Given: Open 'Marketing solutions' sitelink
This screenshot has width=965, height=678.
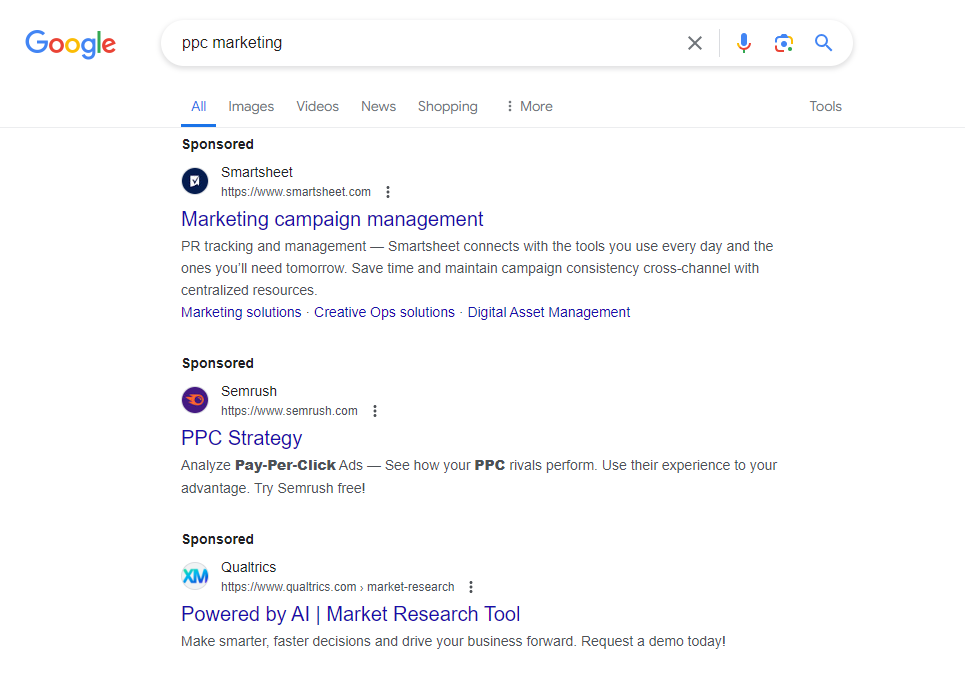Looking at the screenshot, I should [x=241, y=313].
